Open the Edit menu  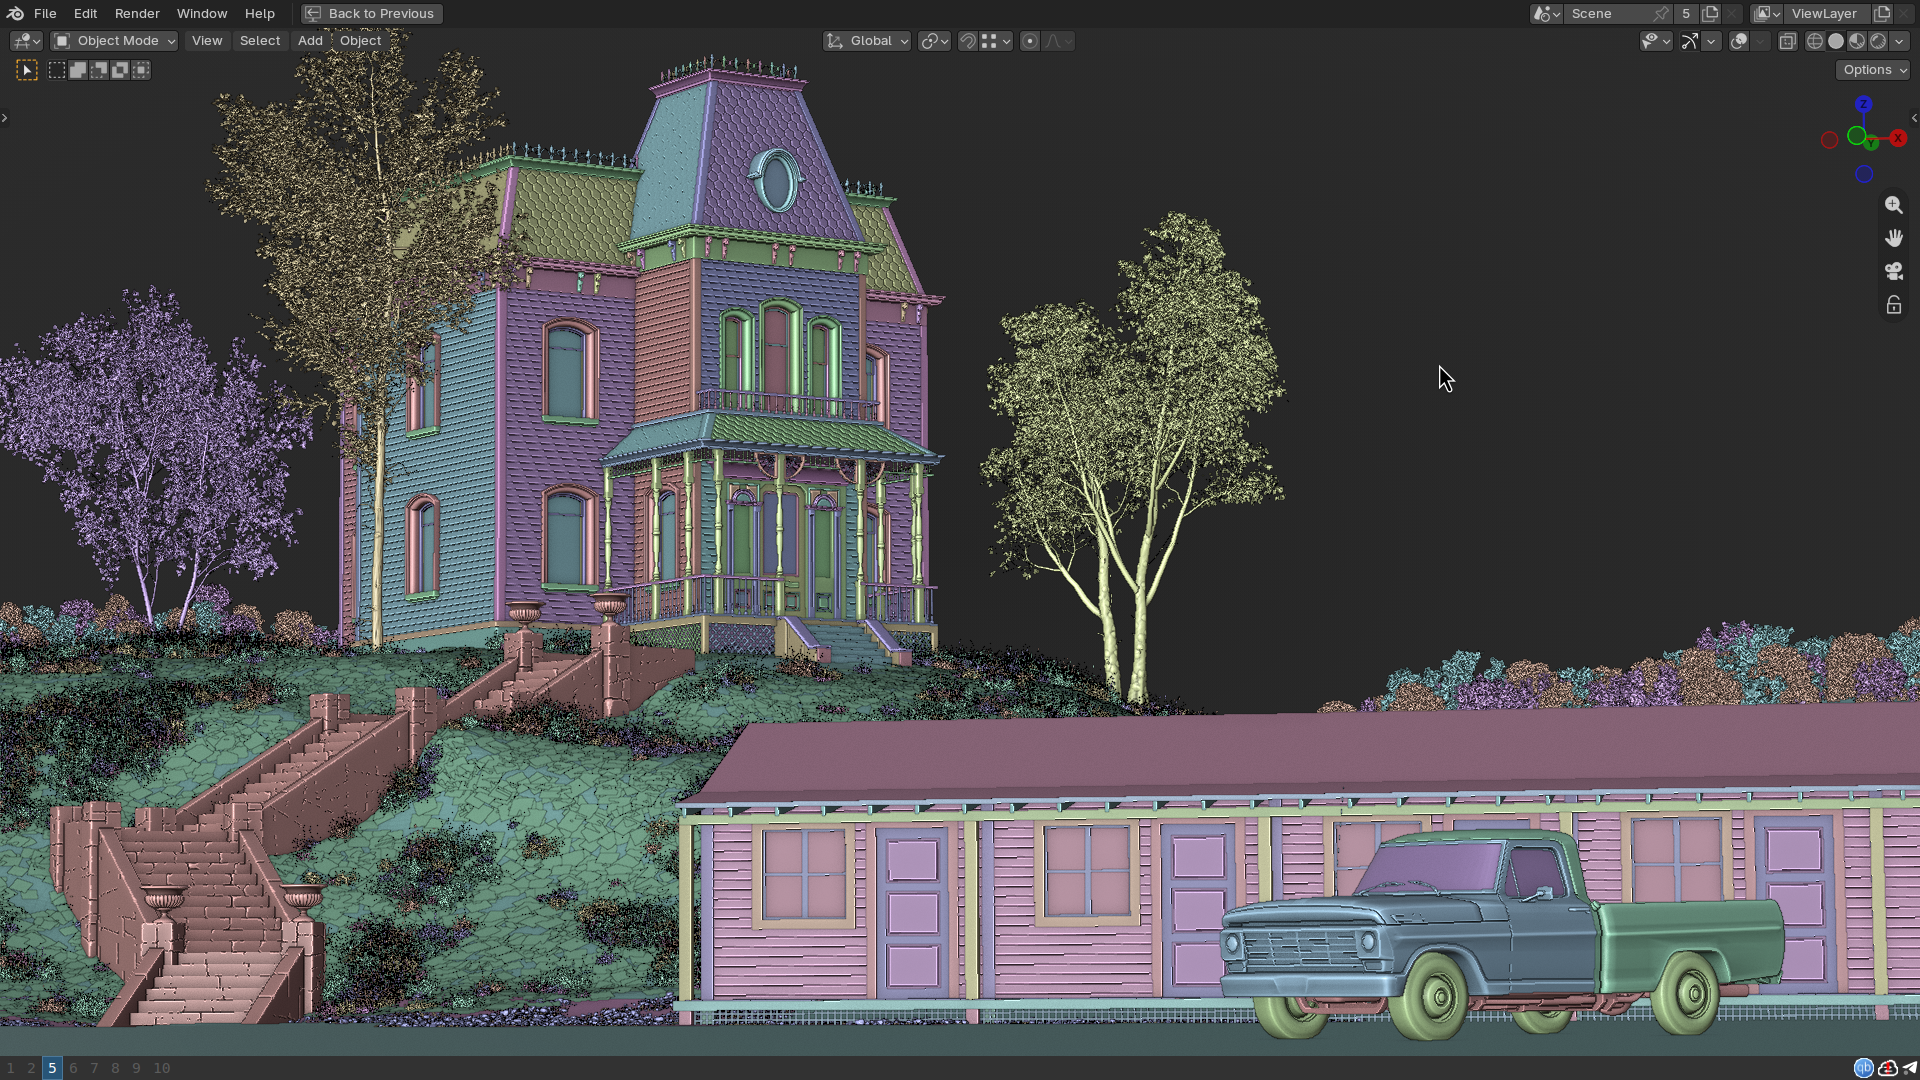85,14
